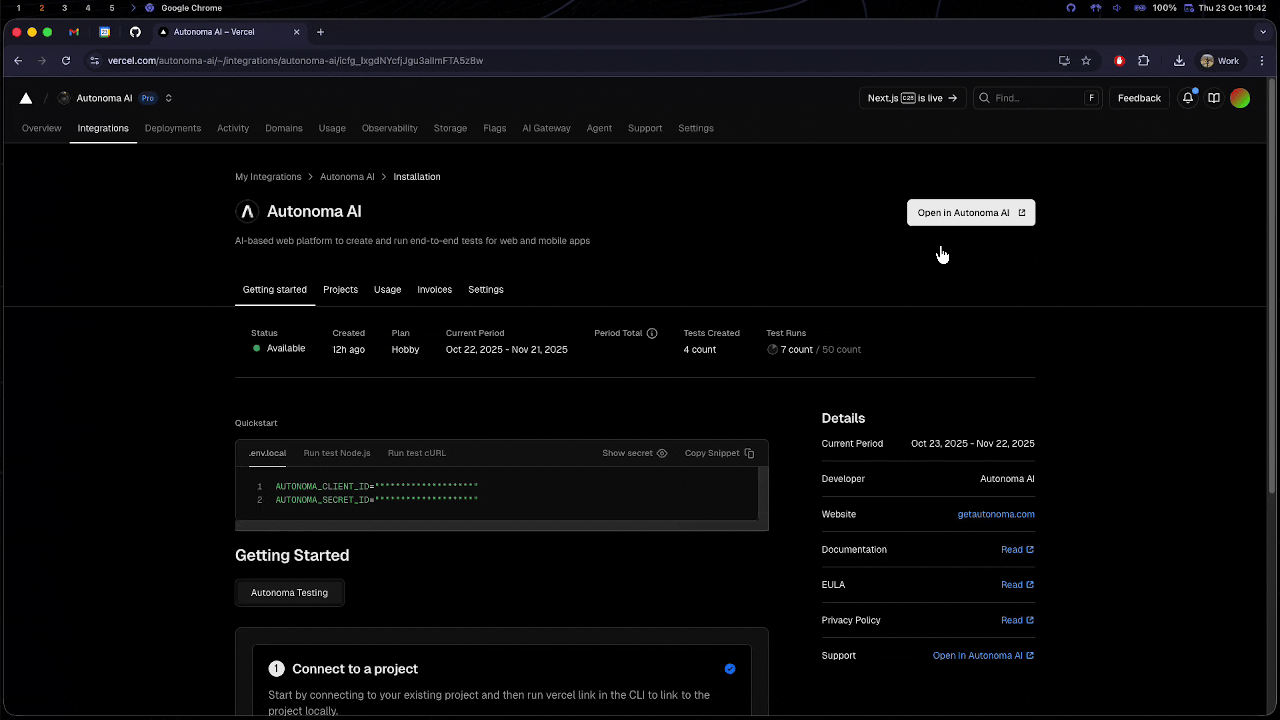Open the team switcher arrows beside Autonoma AI
1280x720 pixels.
point(169,98)
